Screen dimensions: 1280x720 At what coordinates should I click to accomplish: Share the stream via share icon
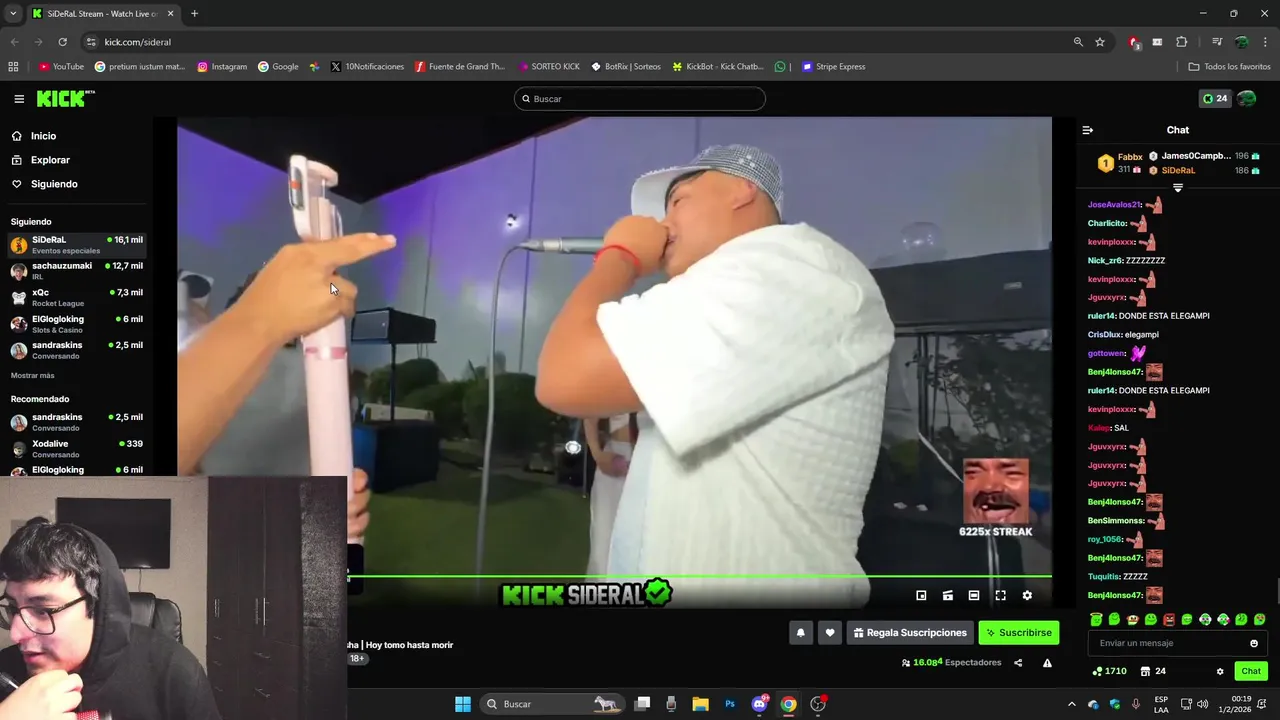coord(1018,663)
